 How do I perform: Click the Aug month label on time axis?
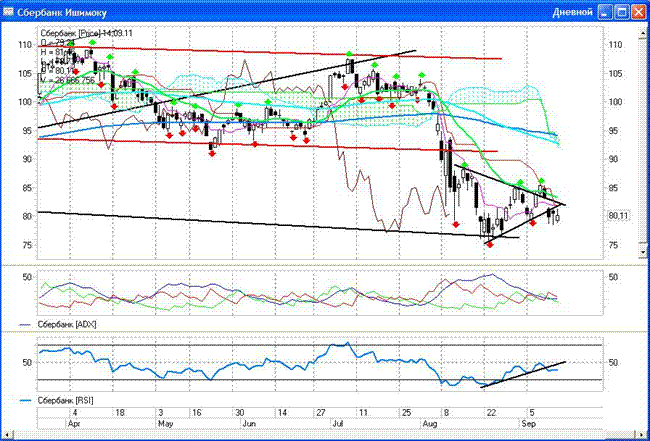(430, 424)
